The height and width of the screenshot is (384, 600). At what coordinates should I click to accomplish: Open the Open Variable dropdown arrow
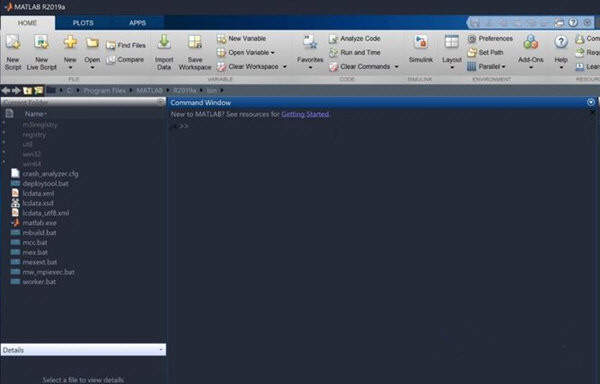(272, 52)
